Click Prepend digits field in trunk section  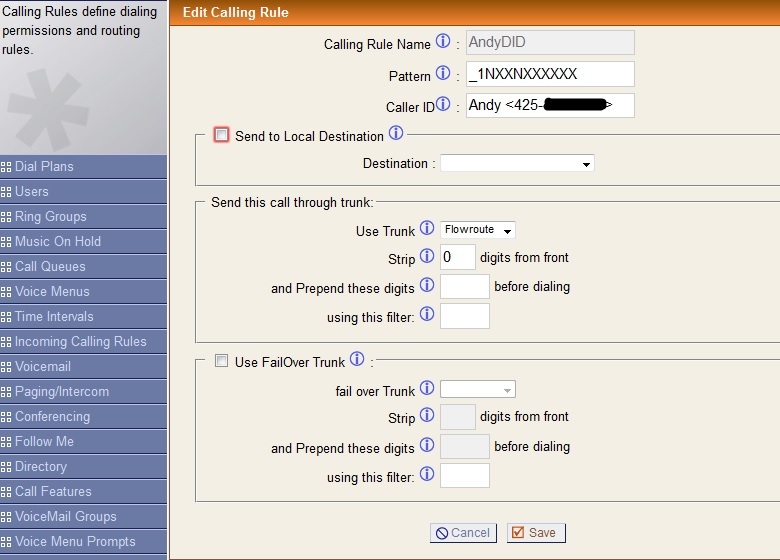pos(465,286)
